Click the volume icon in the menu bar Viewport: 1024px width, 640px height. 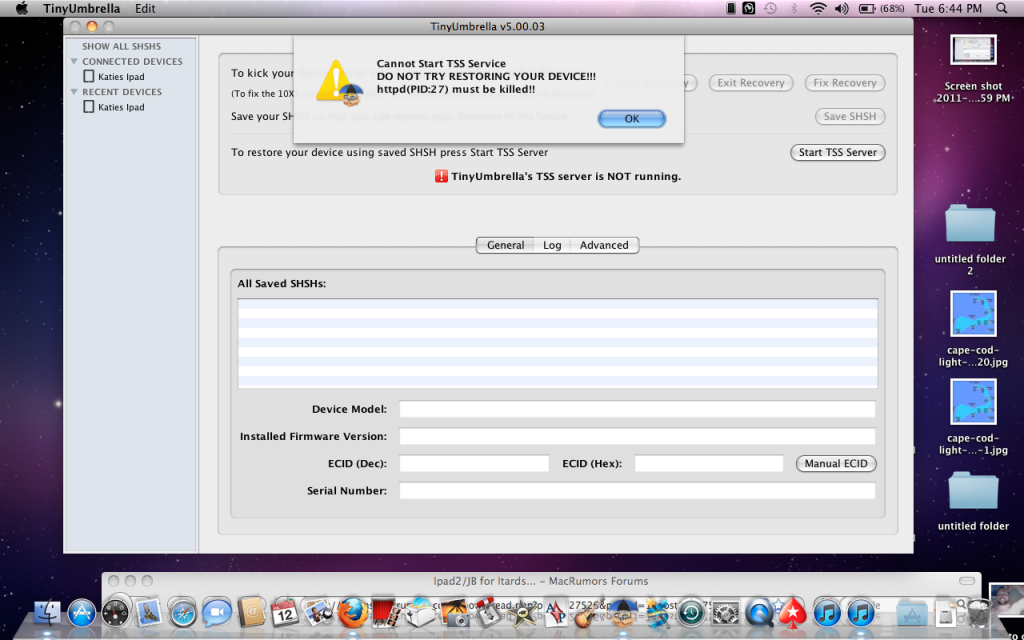click(x=841, y=8)
